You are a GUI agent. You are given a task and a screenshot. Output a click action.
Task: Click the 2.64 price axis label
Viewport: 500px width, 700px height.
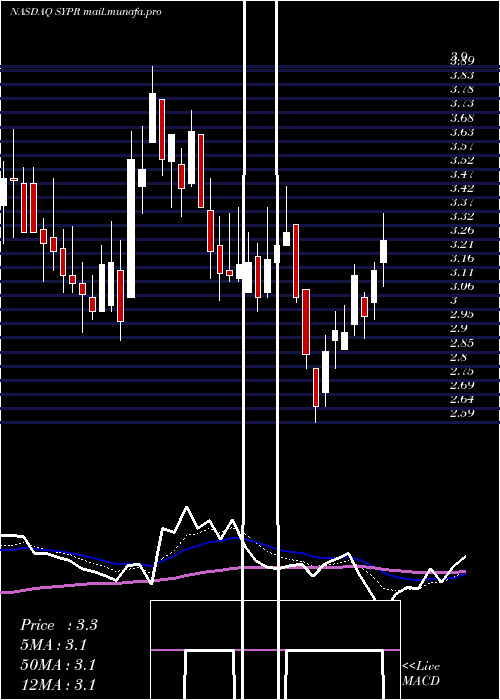[462, 400]
